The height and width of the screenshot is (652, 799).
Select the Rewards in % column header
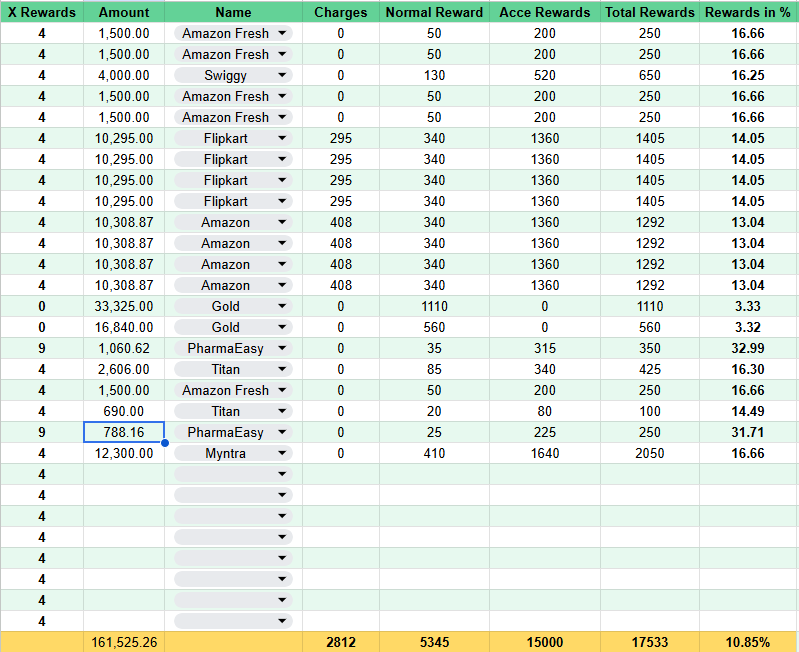(x=748, y=12)
